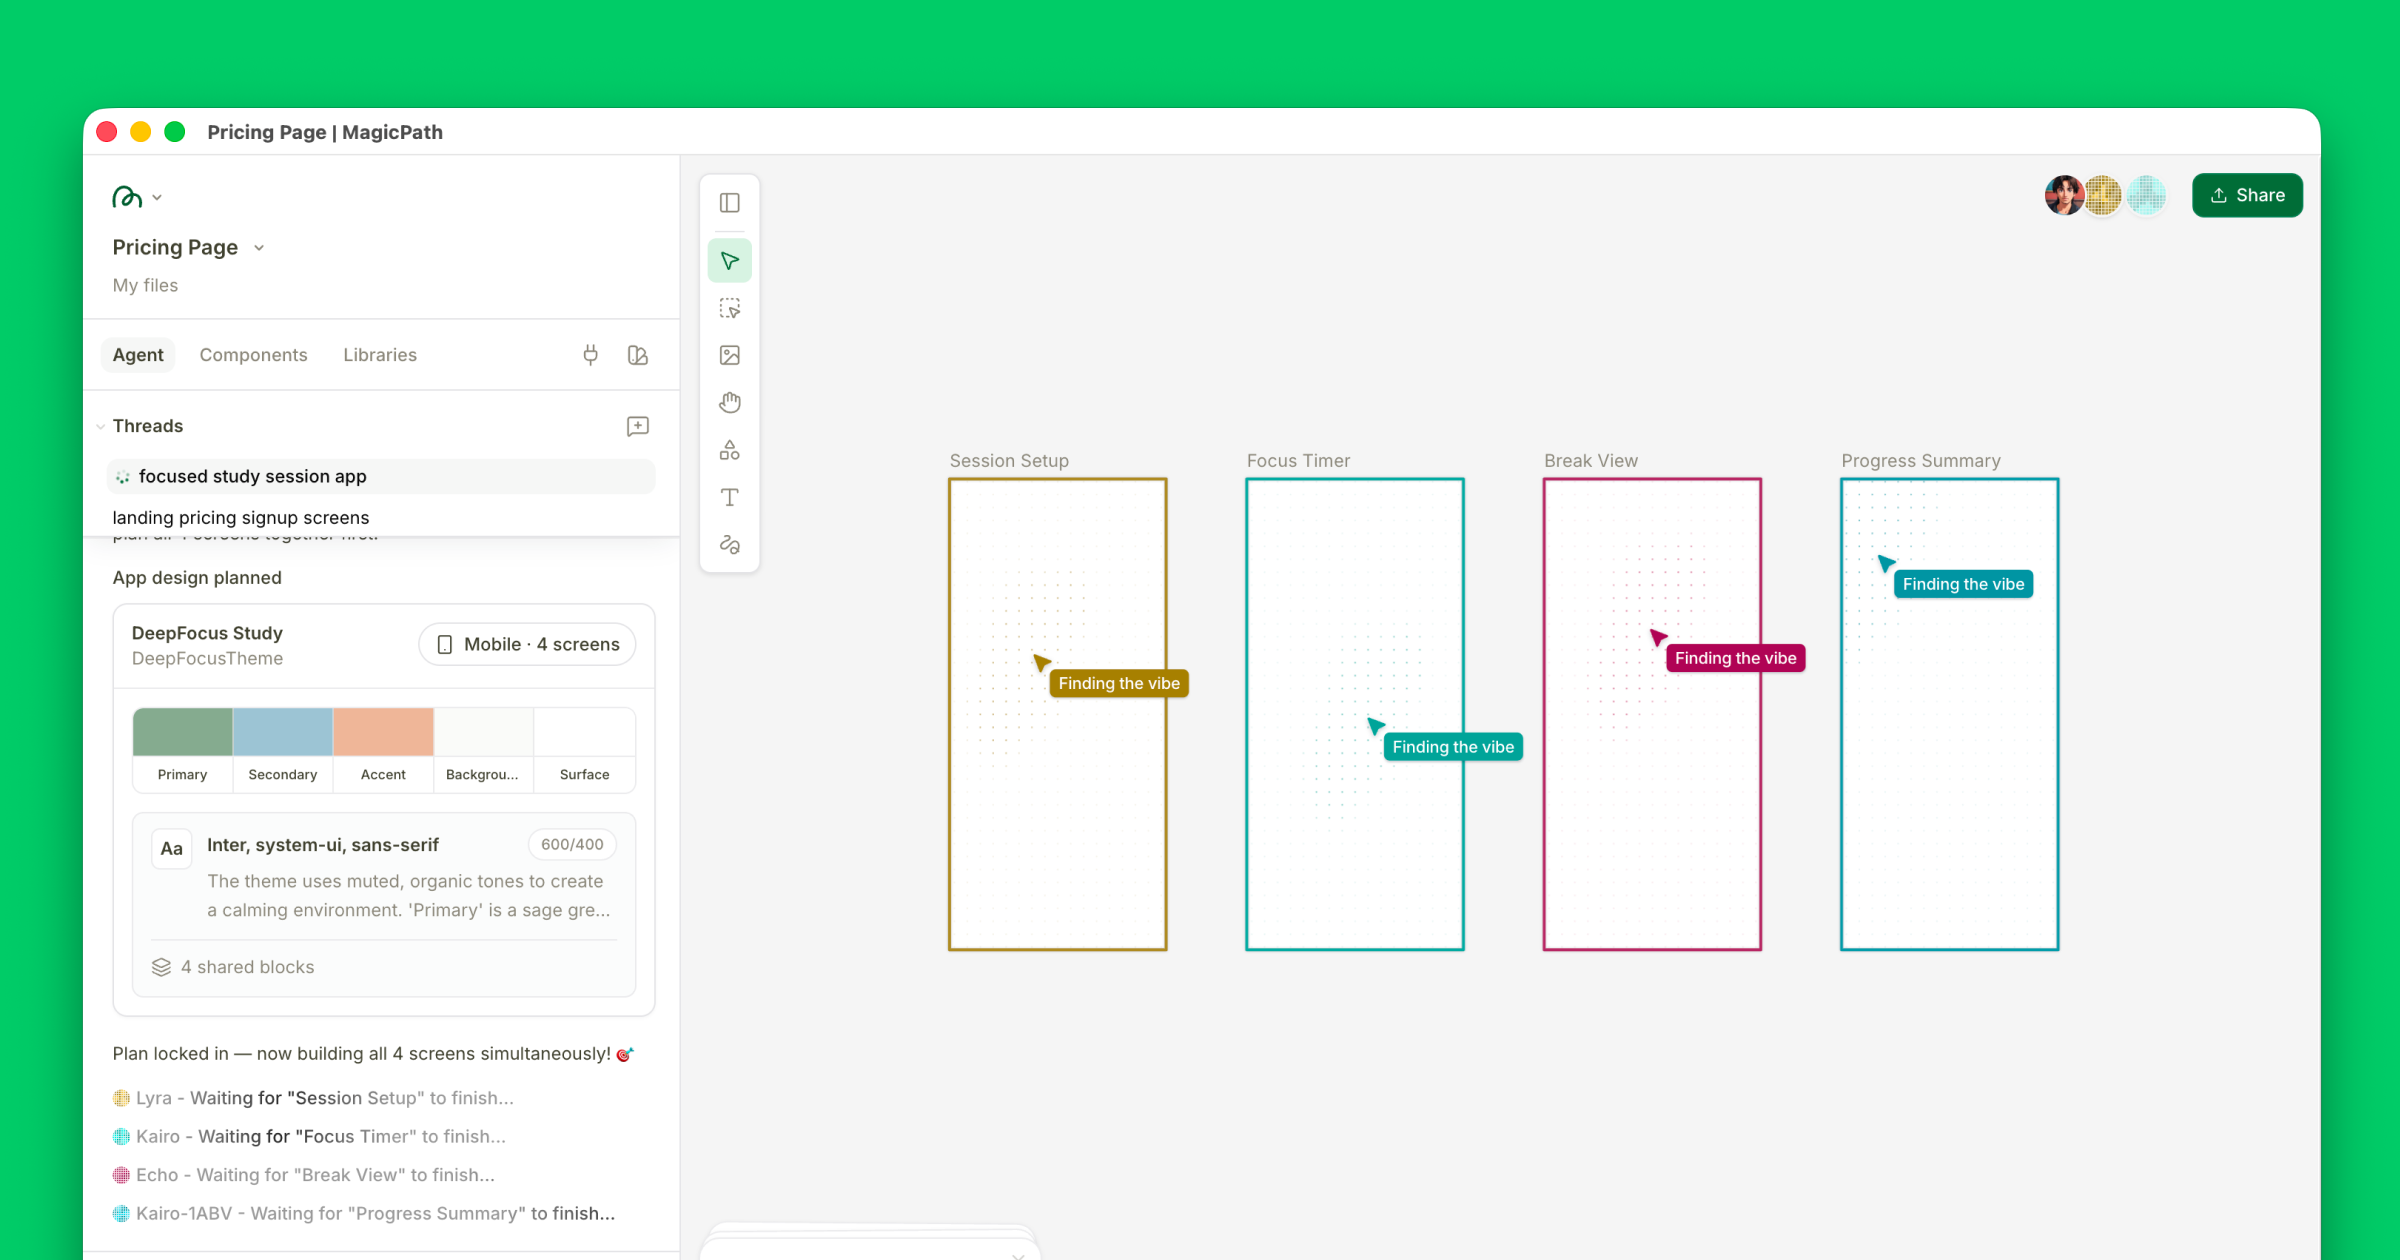This screenshot has width=2400, height=1260.
Task: Select the Primary color swatch
Action: (182, 733)
